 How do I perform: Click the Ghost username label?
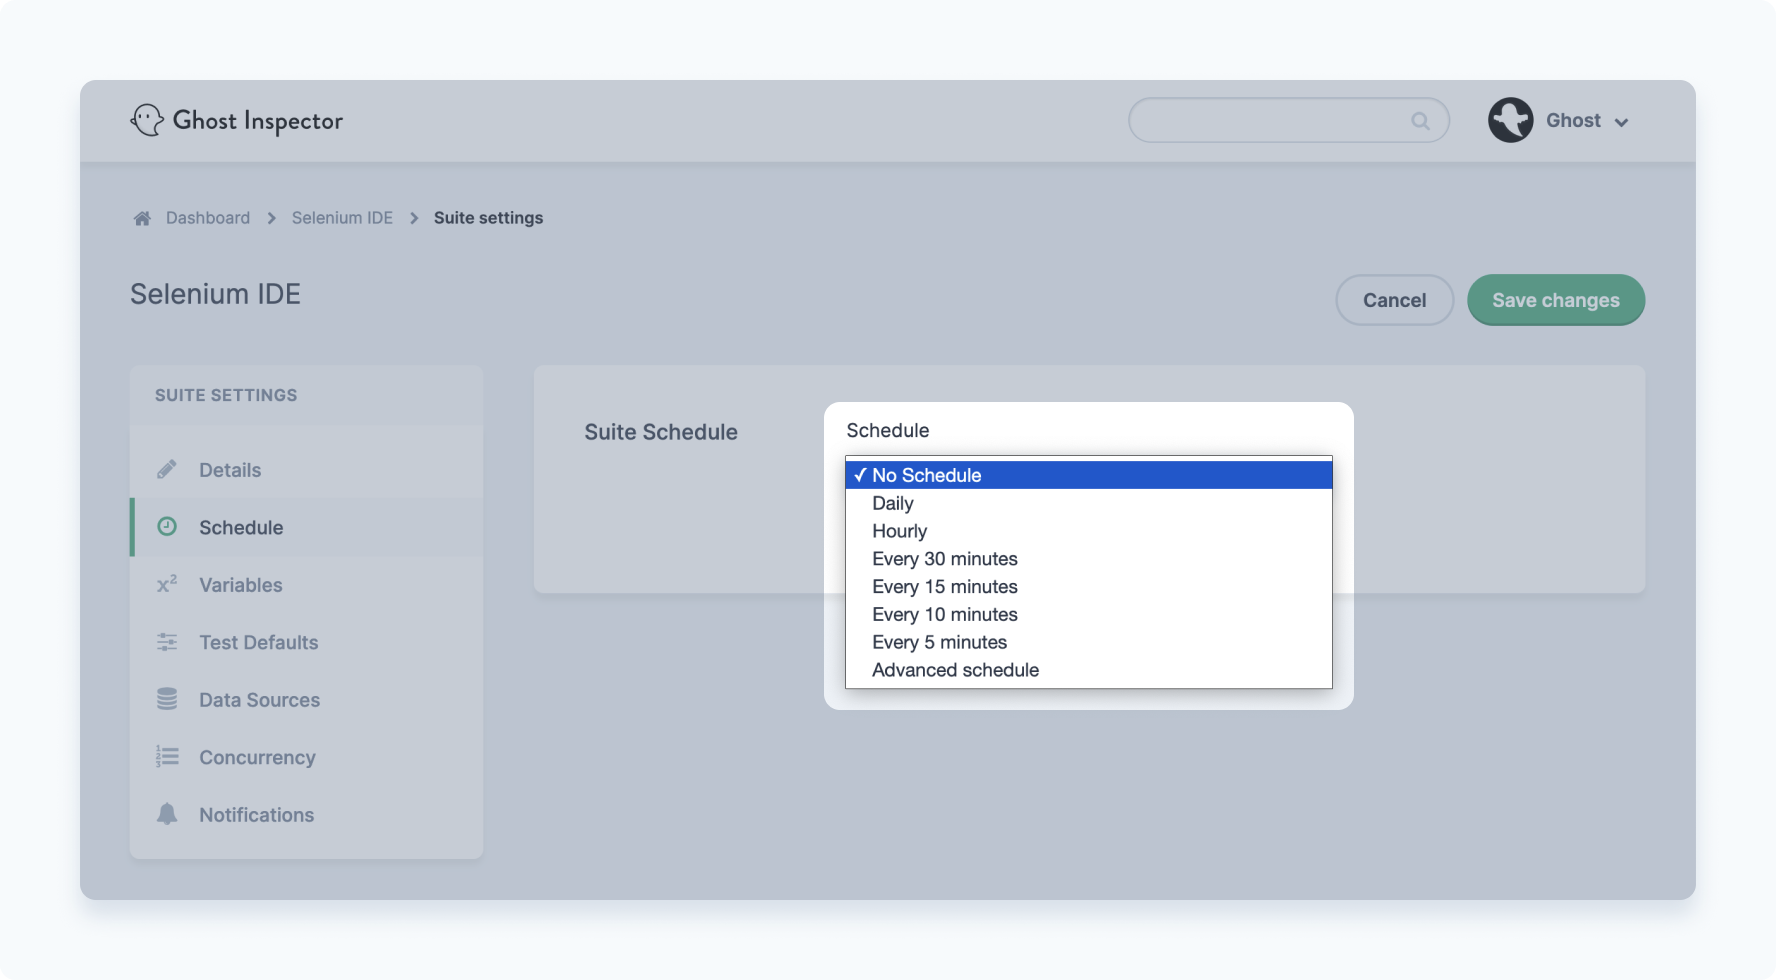[1573, 120]
